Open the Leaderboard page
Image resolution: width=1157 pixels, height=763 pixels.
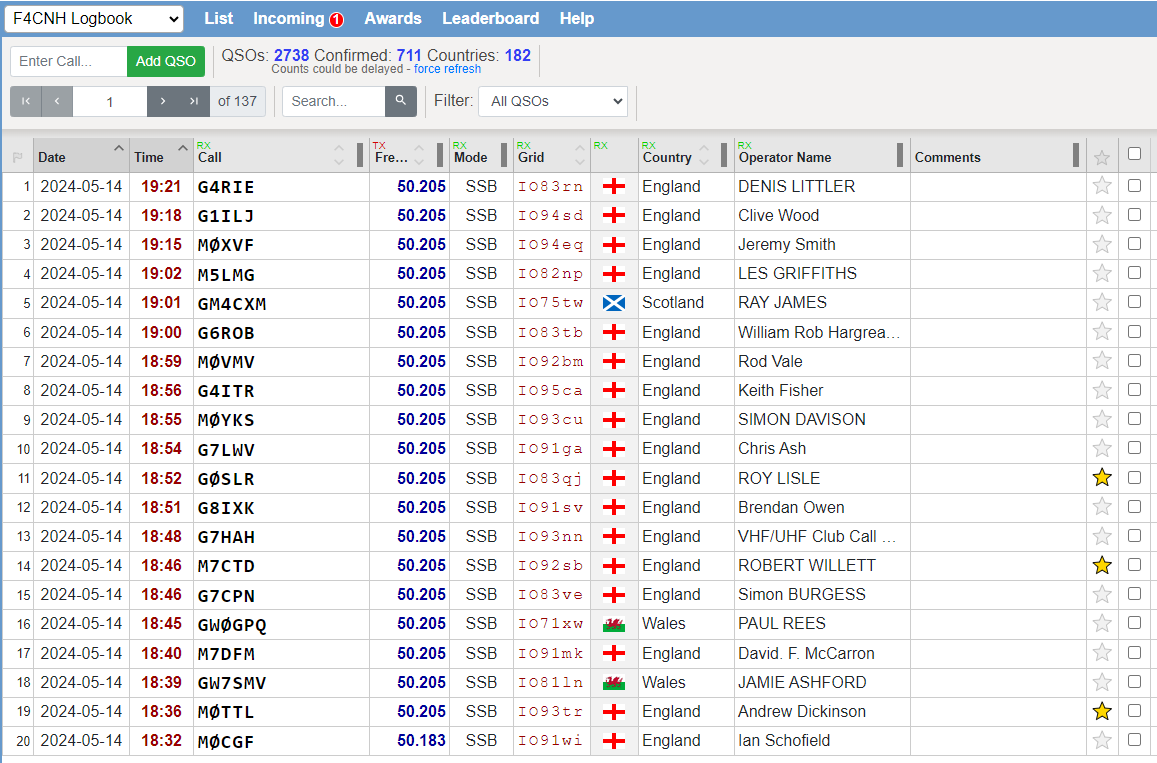pos(491,18)
